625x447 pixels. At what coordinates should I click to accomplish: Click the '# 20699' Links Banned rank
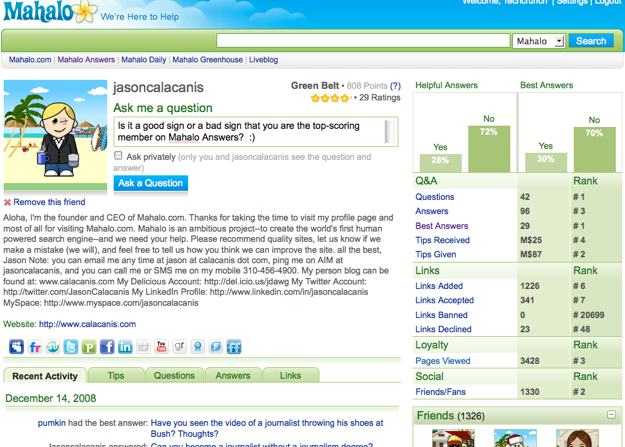pyautogui.click(x=589, y=315)
